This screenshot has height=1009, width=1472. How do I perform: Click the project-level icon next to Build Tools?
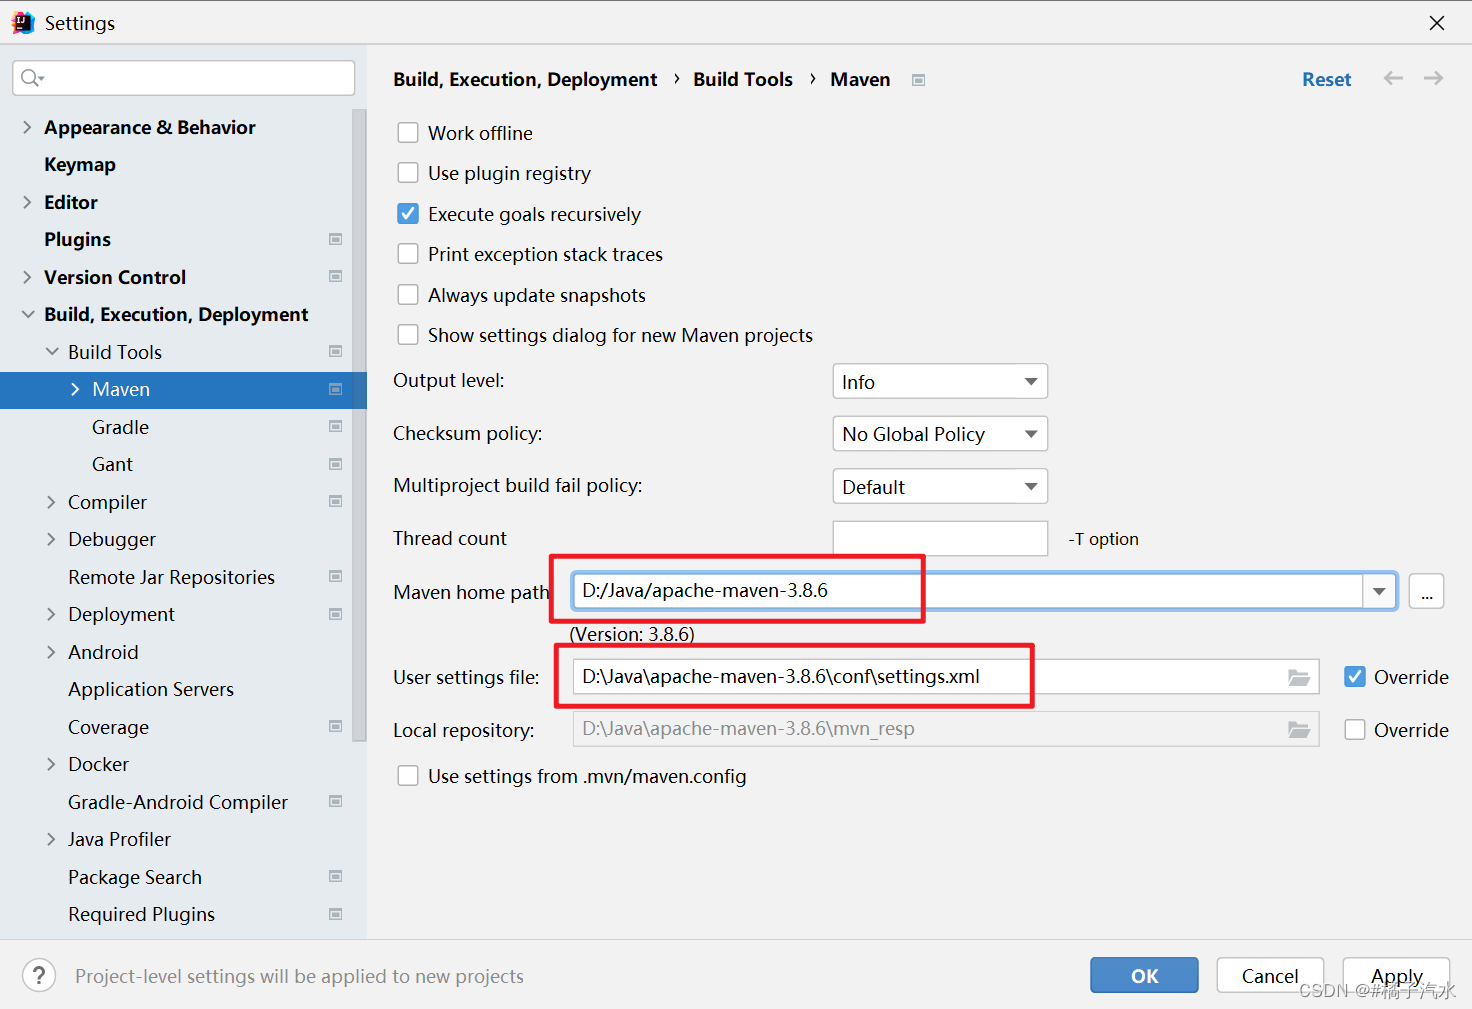tap(336, 351)
